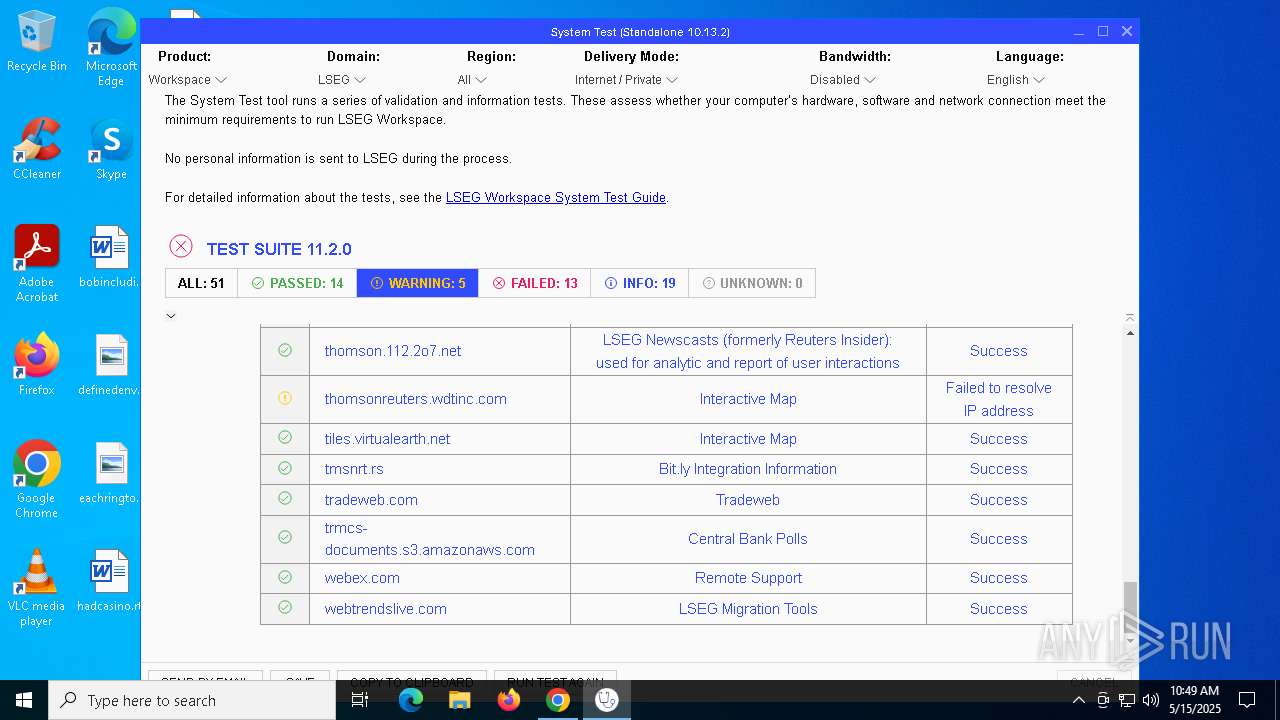
Task: Open the bobincludi Word document on desktop
Action: pyautogui.click(x=110, y=257)
